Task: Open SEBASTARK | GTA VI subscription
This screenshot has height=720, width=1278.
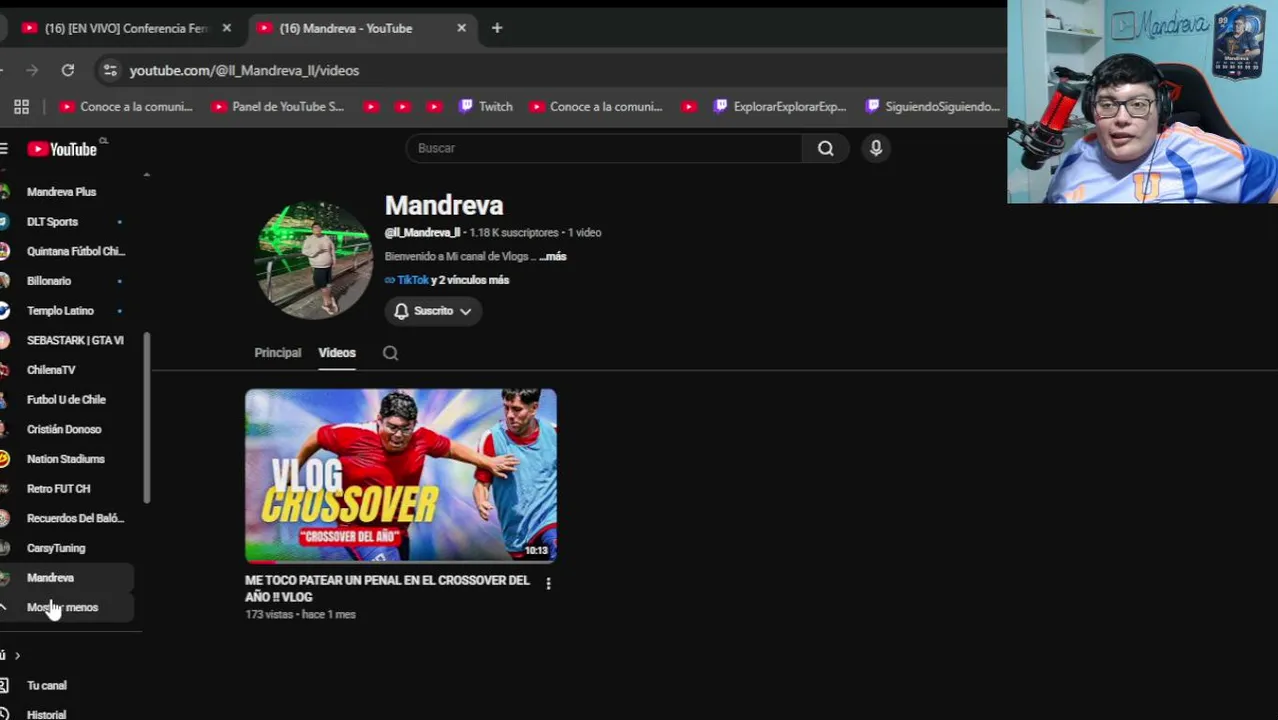Action: 62,340
